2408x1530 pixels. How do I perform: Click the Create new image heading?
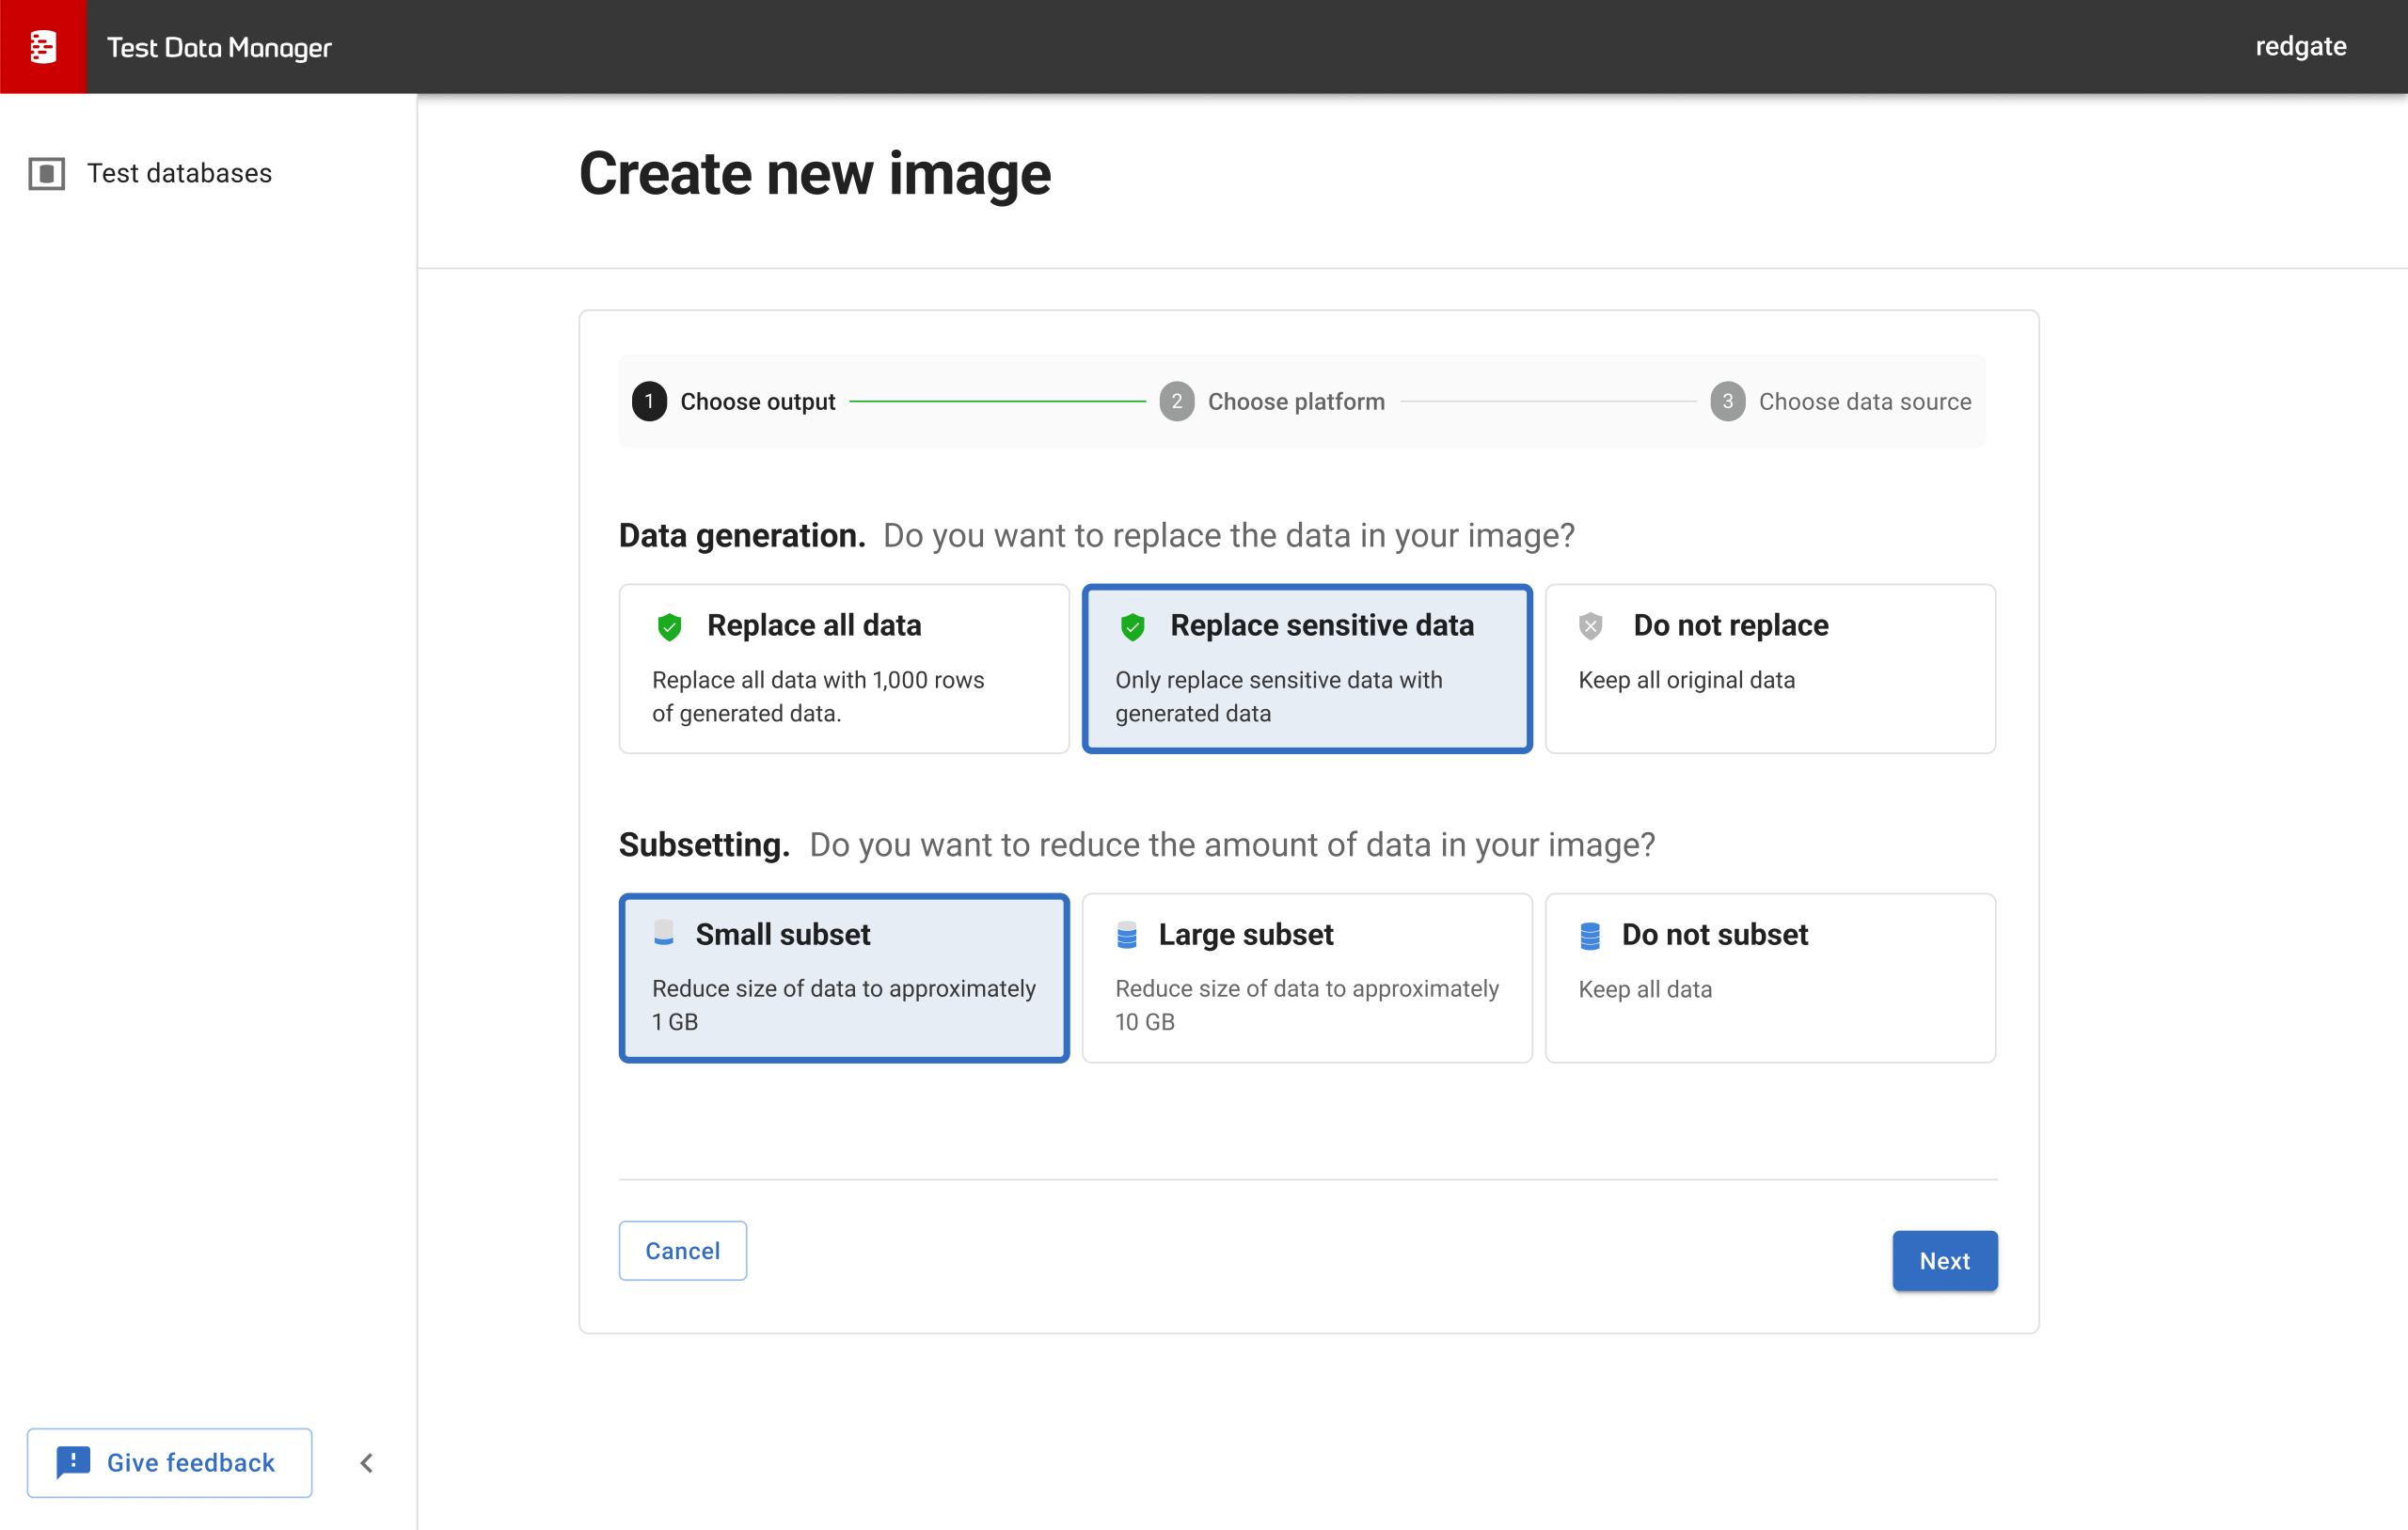[815, 174]
